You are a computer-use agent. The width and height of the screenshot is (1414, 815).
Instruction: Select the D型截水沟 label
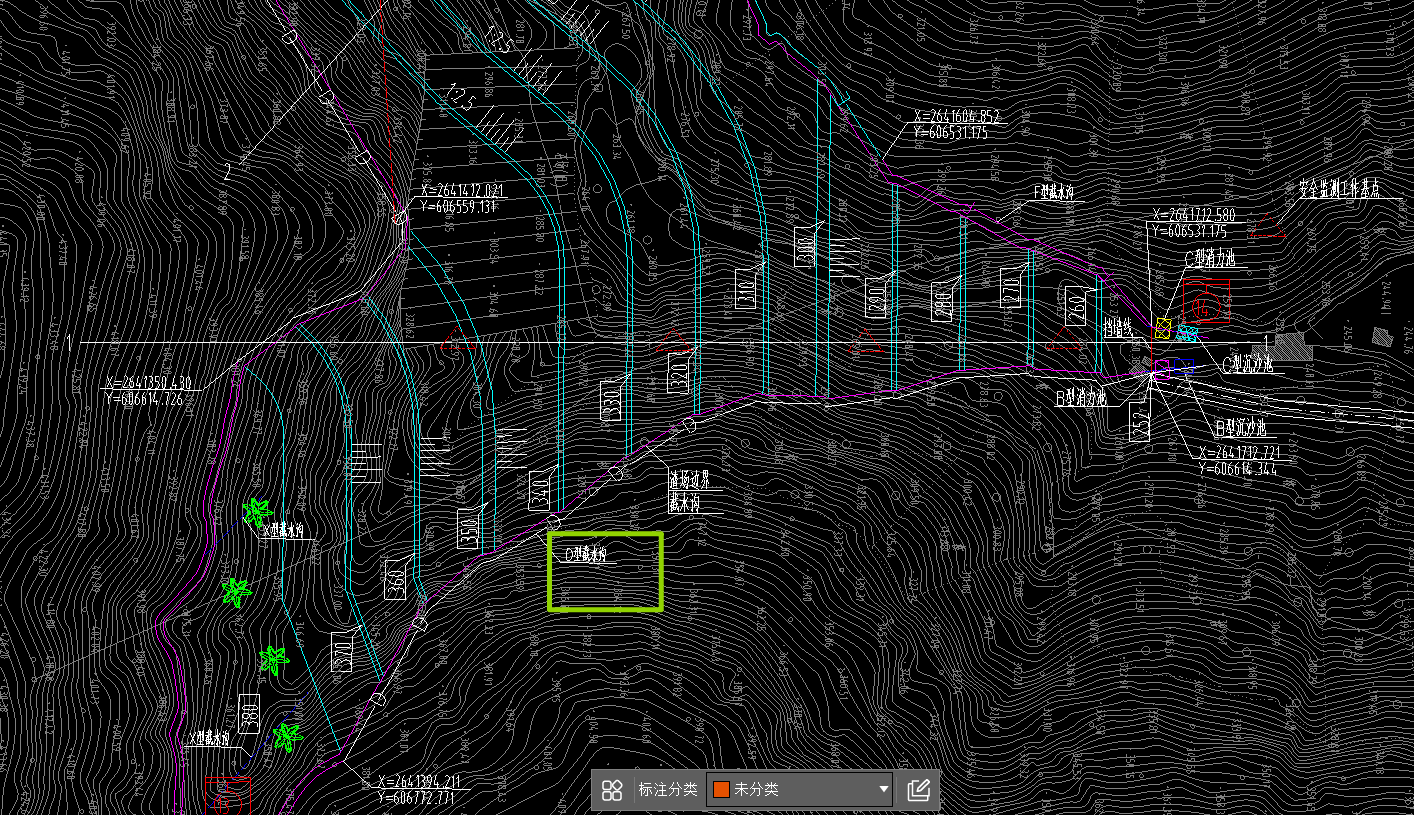click(587, 554)
